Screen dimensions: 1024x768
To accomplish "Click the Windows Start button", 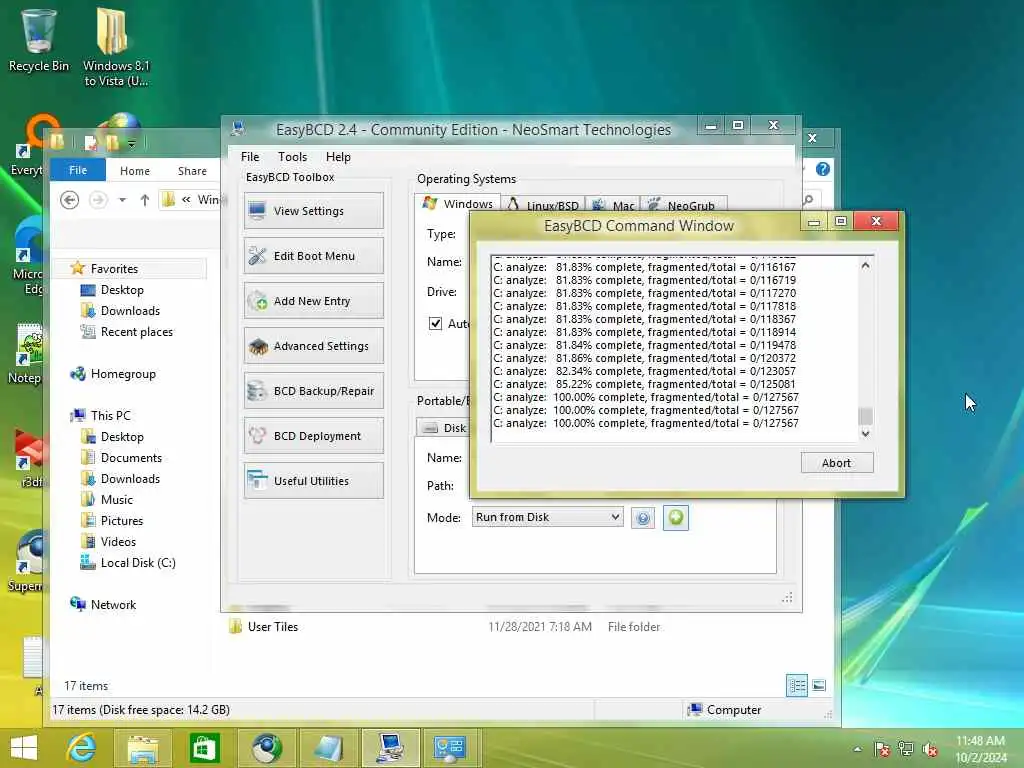I will tap(24, 748).
